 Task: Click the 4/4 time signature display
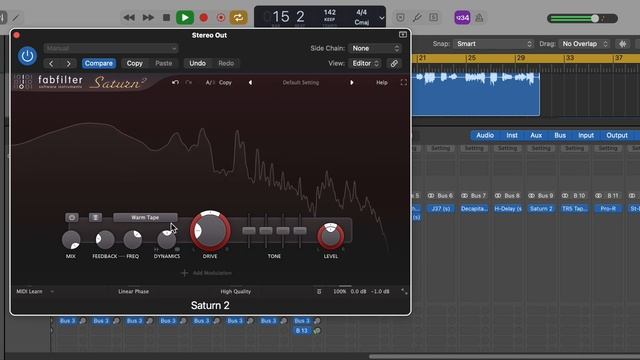click(361, 13)
